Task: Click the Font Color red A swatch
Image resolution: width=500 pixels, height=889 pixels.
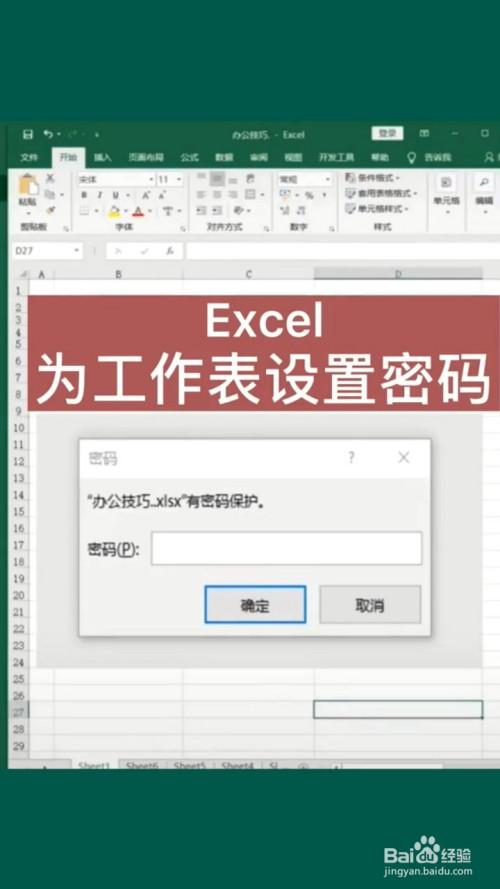Action: [x=138, y=211]
